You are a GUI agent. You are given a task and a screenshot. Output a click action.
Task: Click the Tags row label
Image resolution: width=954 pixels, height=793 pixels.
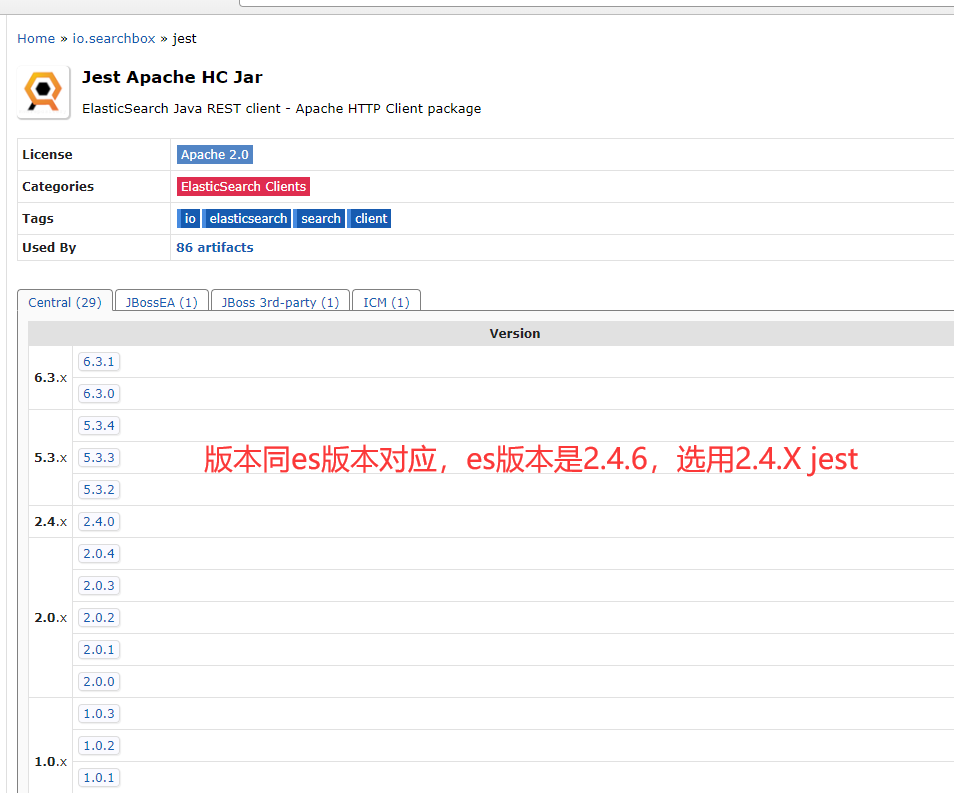click(38, 218)
